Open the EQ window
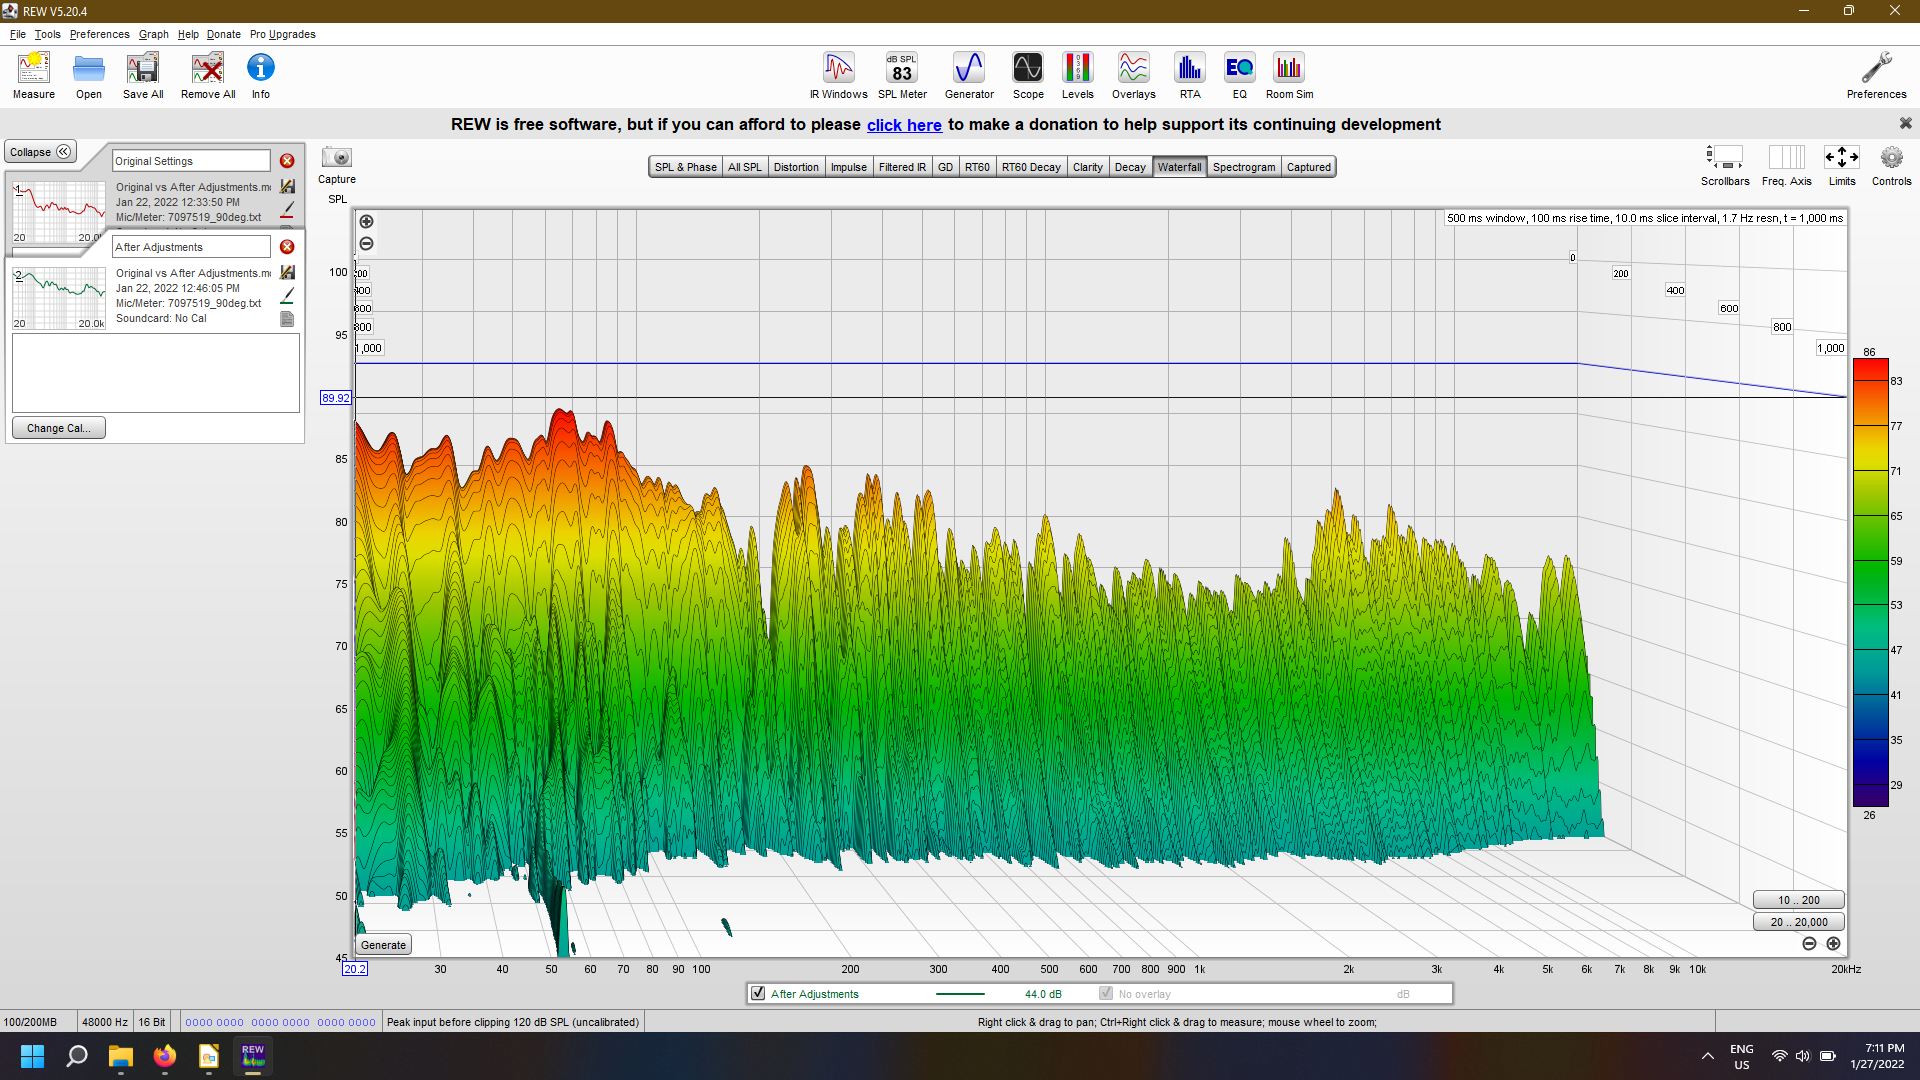 coord(1240,76)
